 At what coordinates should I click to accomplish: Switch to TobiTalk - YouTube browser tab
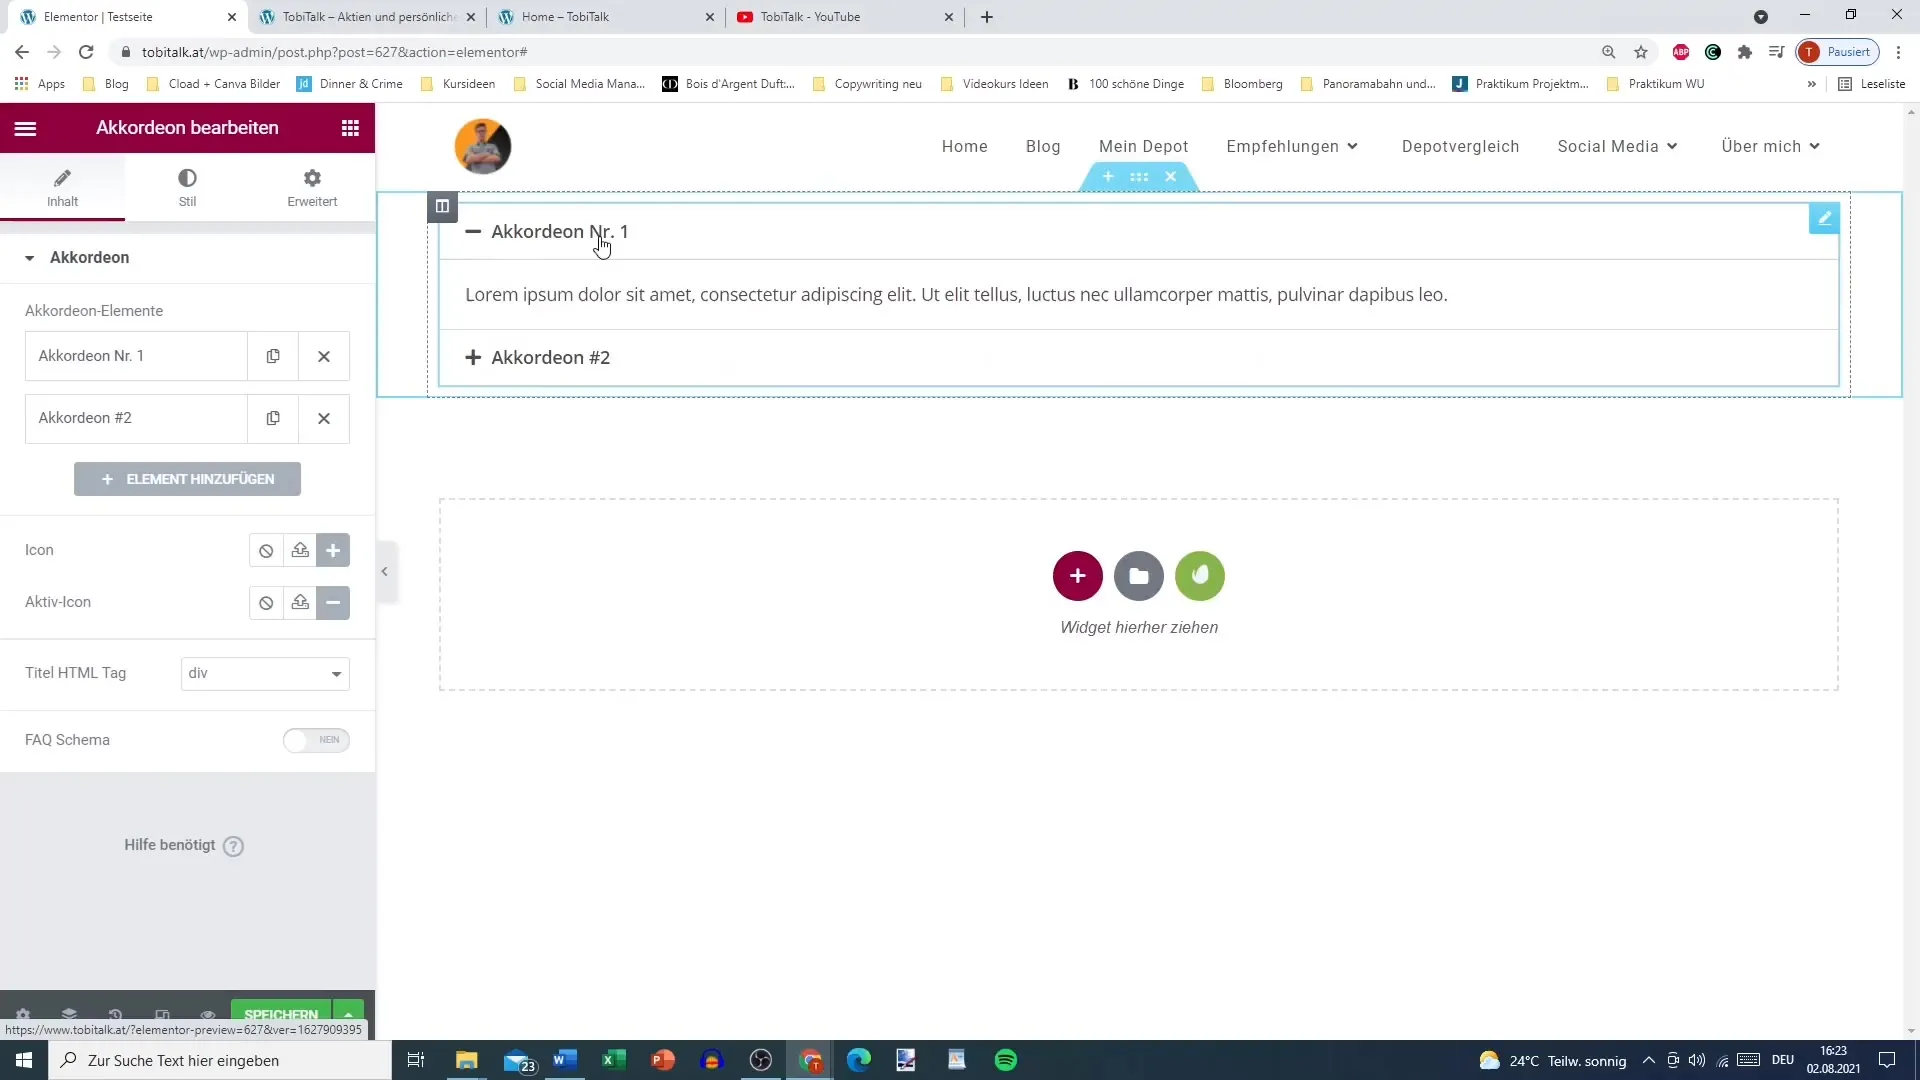point(844,17)
